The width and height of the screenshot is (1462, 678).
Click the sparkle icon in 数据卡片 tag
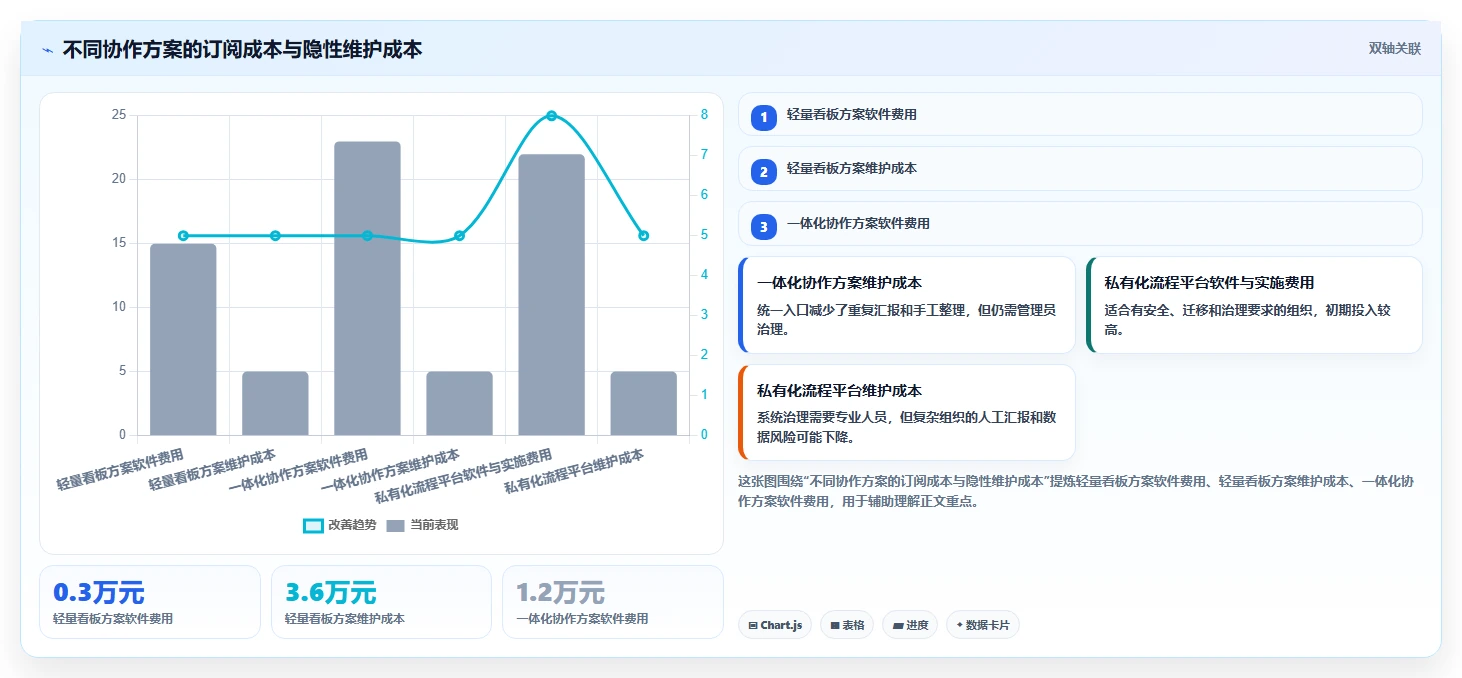(960, 625)
